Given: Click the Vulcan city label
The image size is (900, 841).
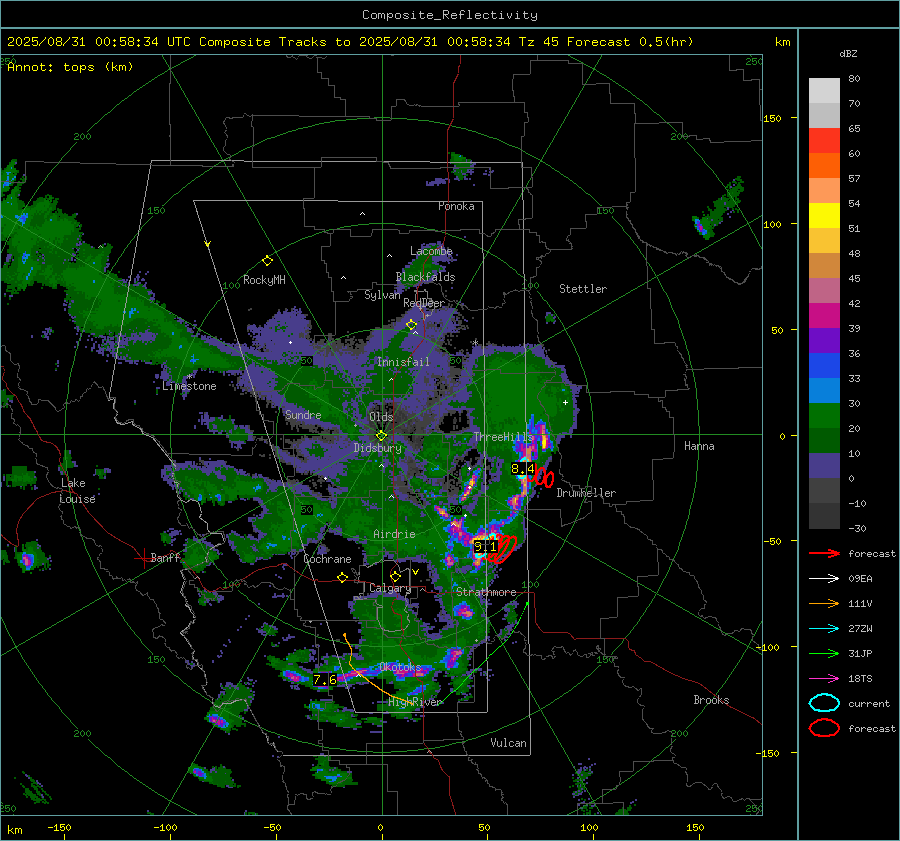Looking at the screenshot, I should pyautogui.click(x=508, y=743).
